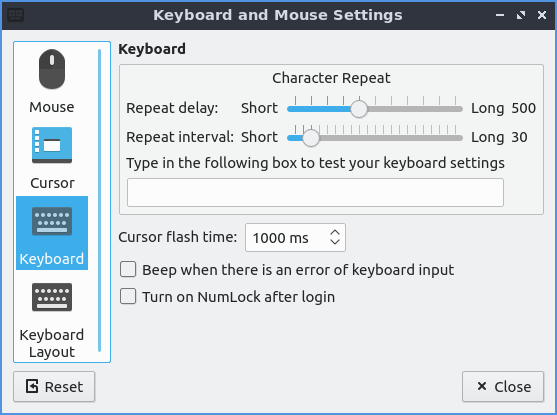The height and width of the screenshot is (415, 557).
Task: Open the Mouse settings icon
Action: (x=52, y=69)
